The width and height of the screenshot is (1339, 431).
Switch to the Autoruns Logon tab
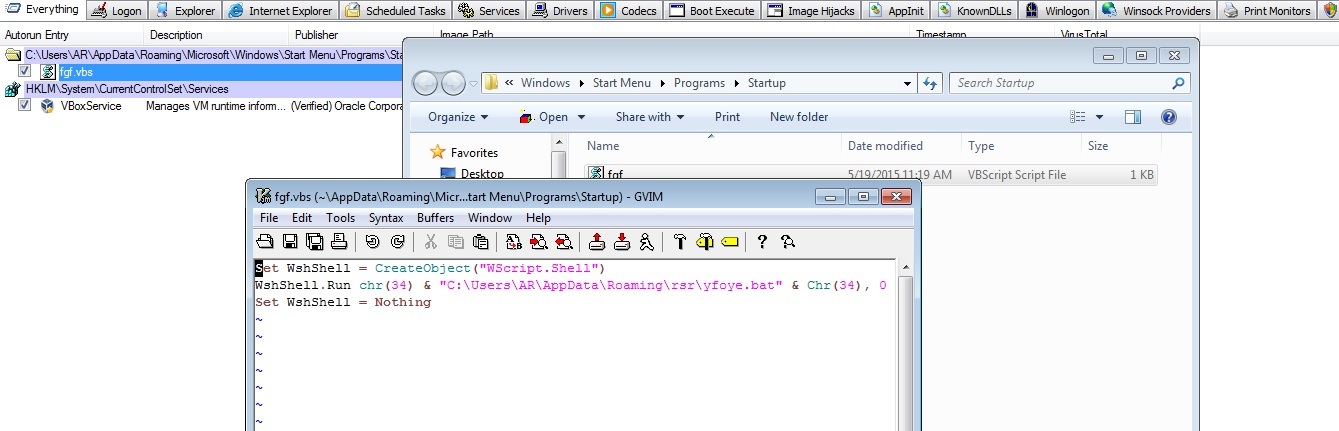pyautogui.click(x=117, y=11)
